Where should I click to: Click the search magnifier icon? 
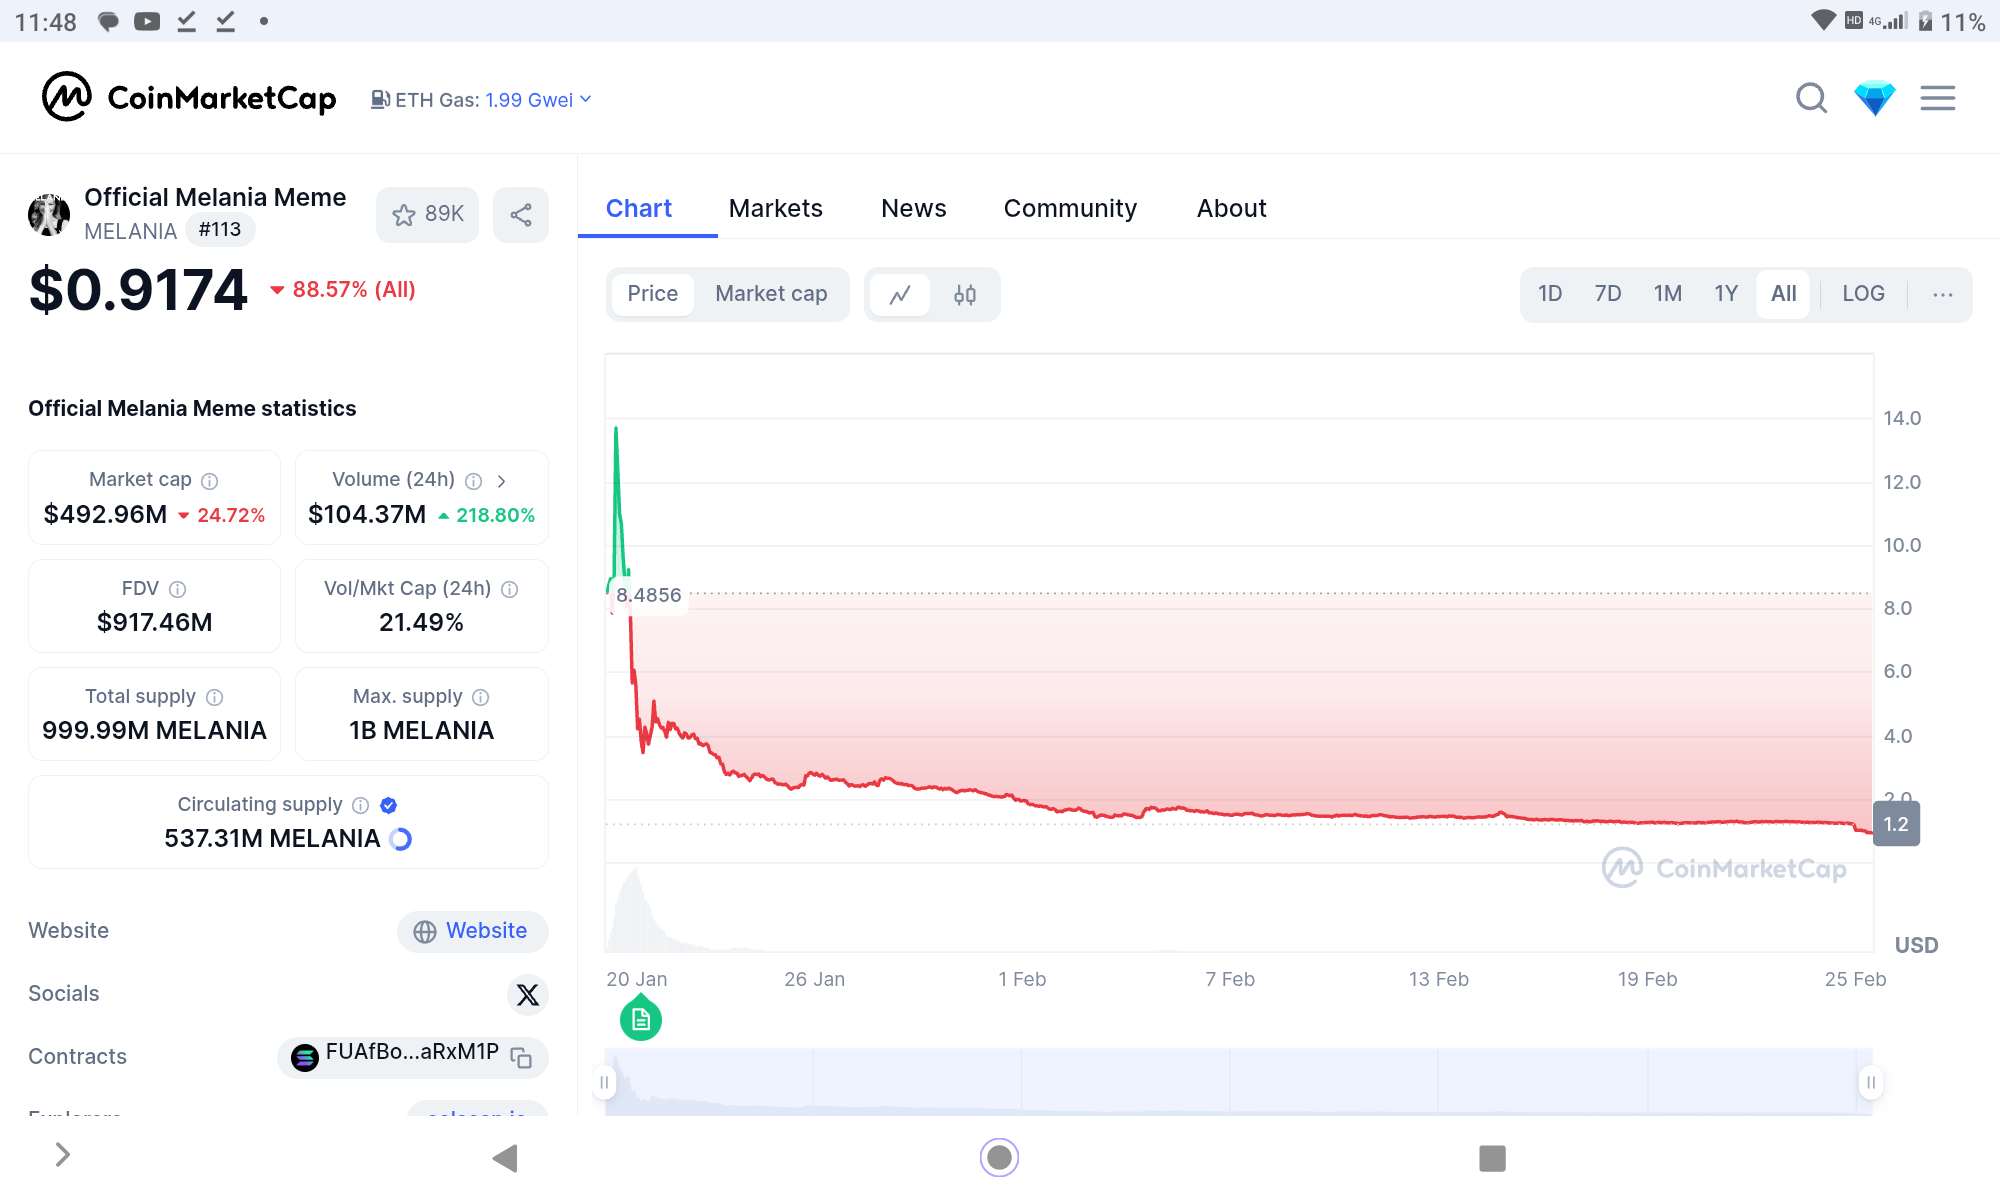click(x=1811, y=98)
